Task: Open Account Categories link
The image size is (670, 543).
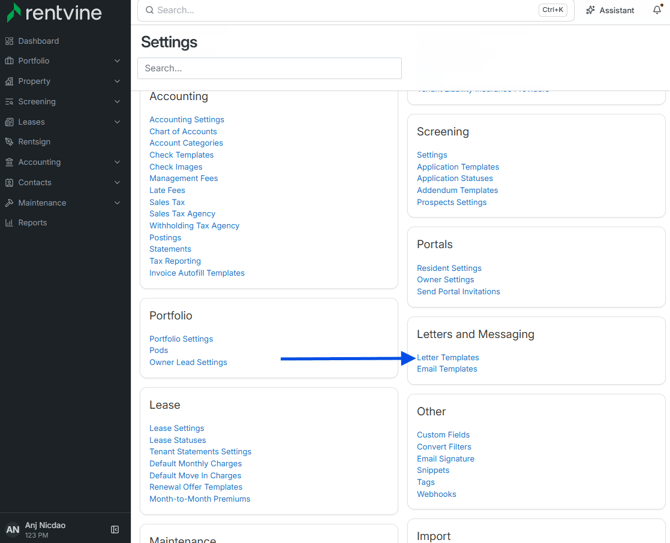Action: coord(186,143)
